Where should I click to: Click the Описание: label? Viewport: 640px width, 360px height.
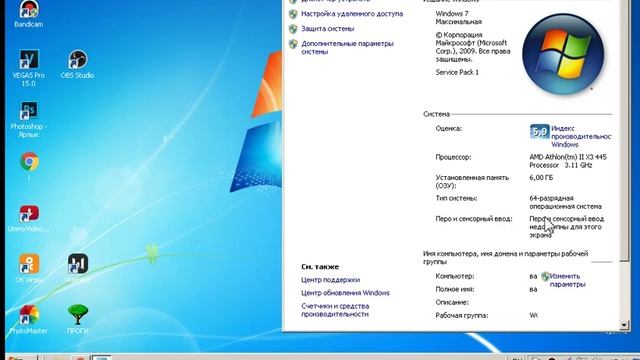(x=452, y=302)
